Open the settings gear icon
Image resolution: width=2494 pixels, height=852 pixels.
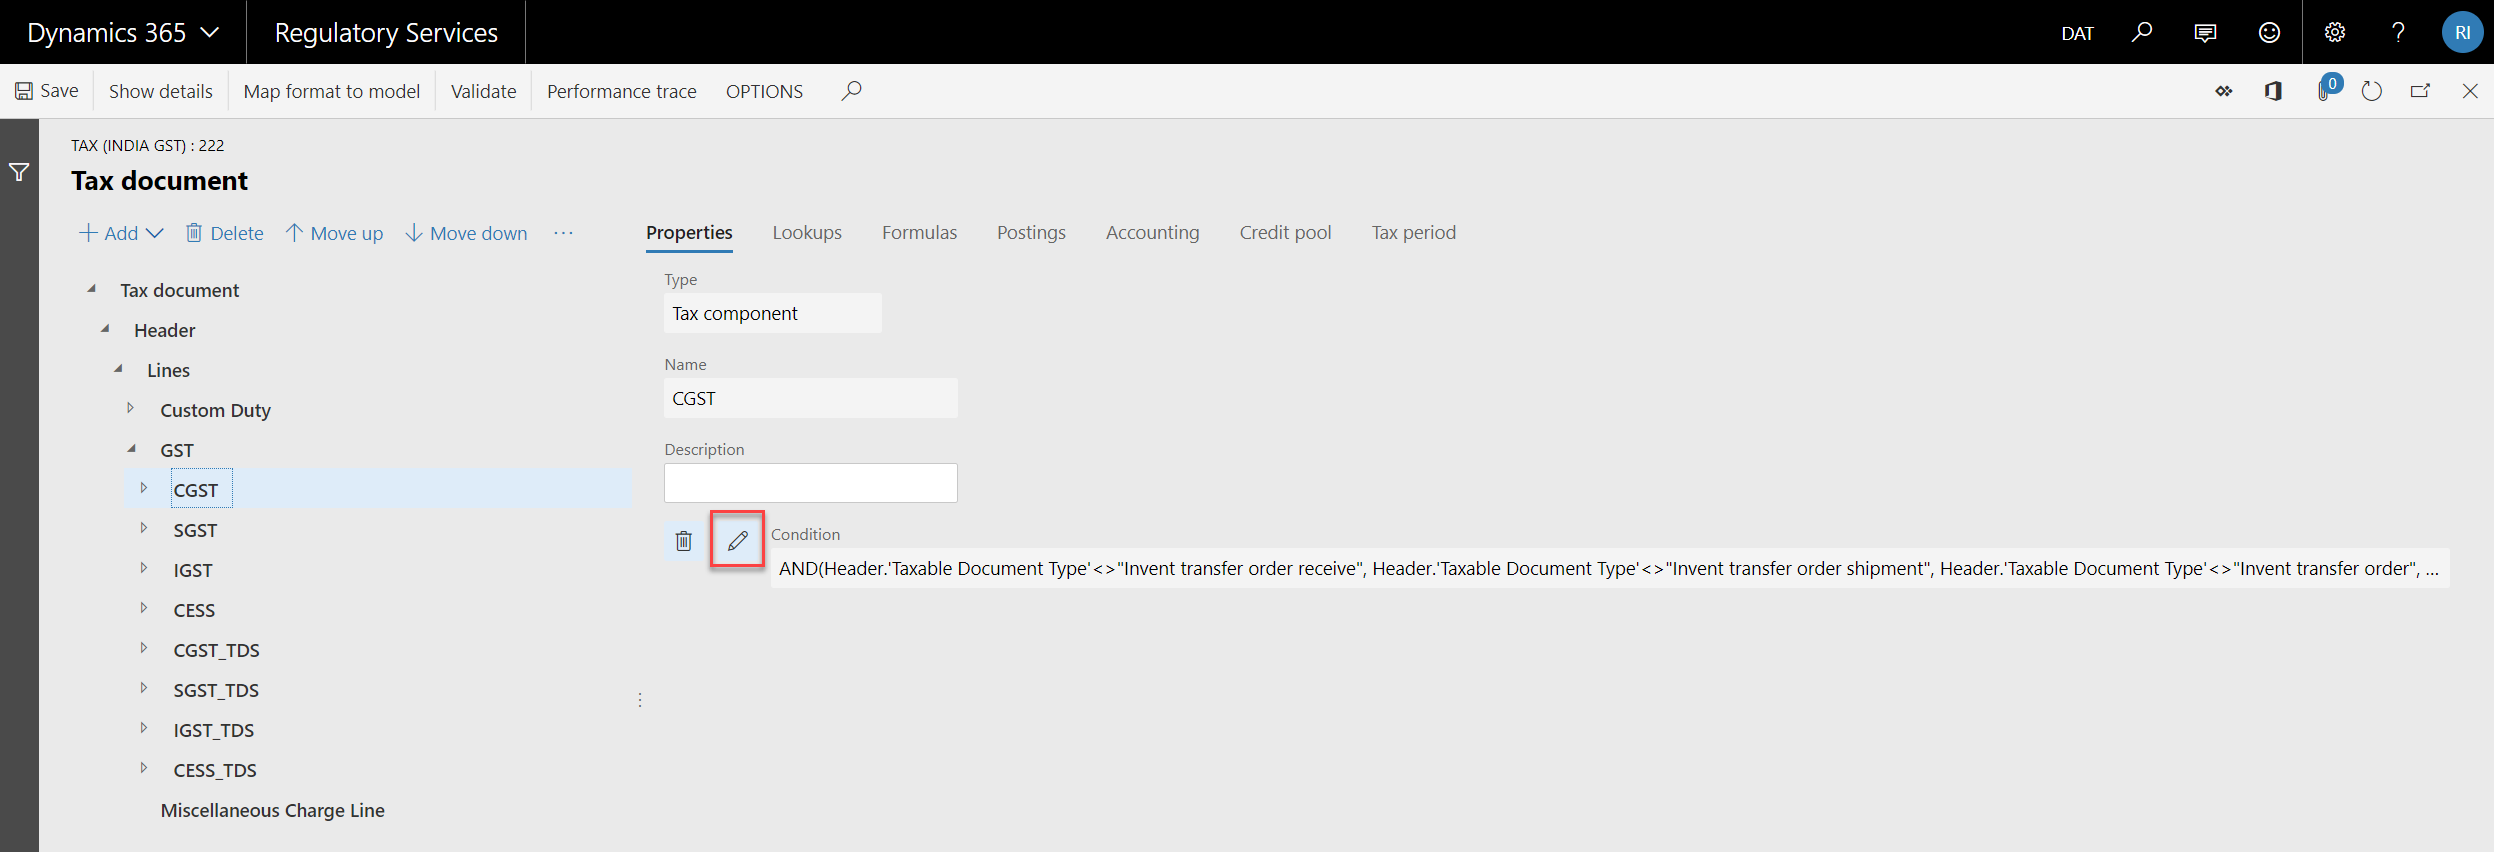tap(2335, 32)
